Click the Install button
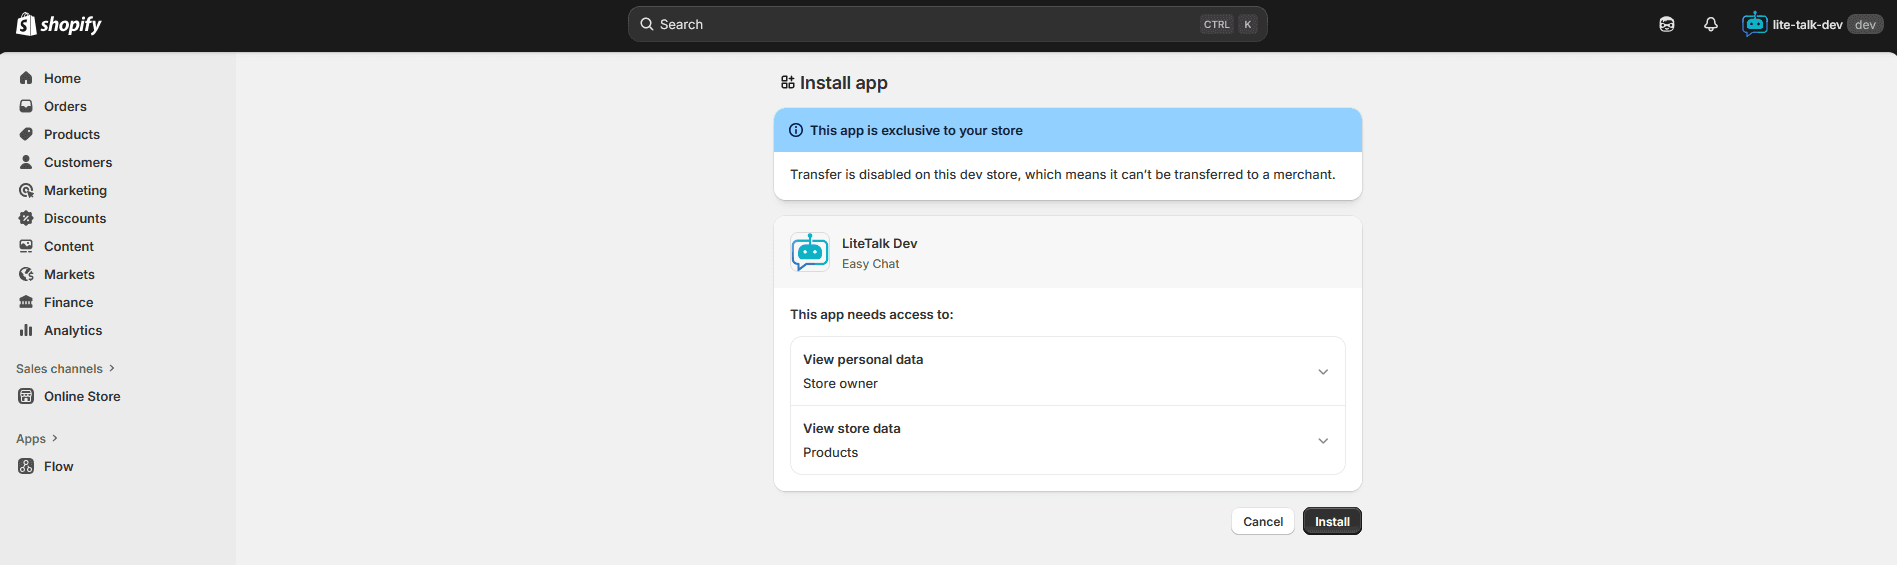Screen dimensions: 1897x565 1332,522
